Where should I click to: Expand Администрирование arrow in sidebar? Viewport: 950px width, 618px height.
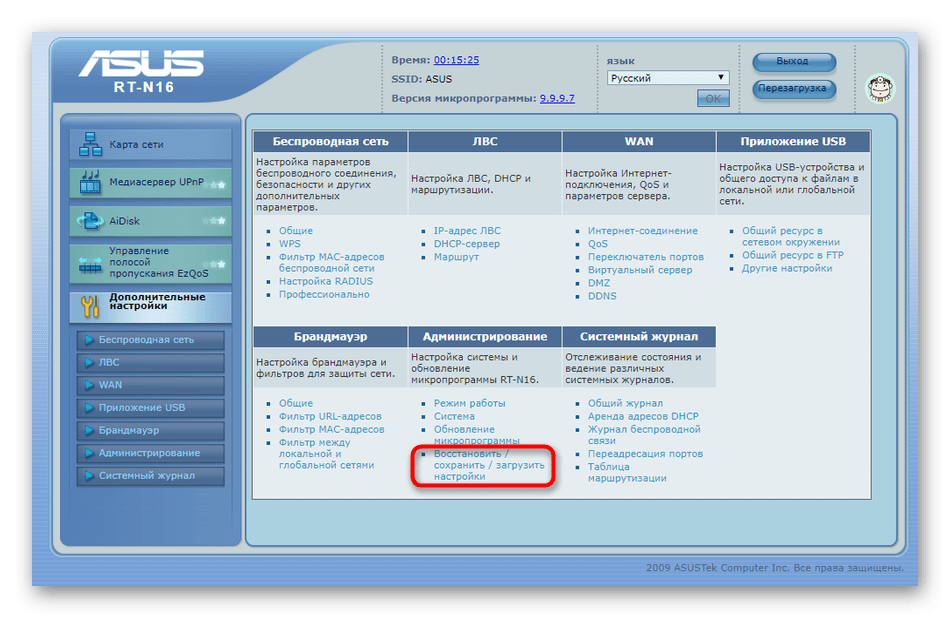coord(89,453)
